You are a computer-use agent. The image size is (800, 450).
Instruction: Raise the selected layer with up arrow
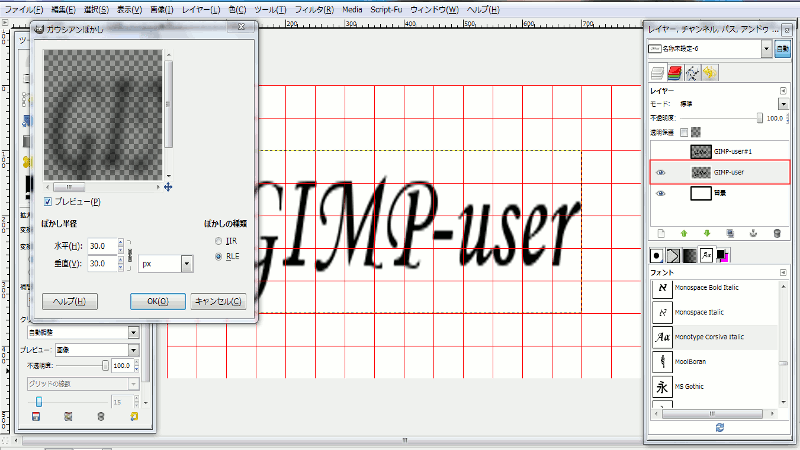click(x=684, y=234)
